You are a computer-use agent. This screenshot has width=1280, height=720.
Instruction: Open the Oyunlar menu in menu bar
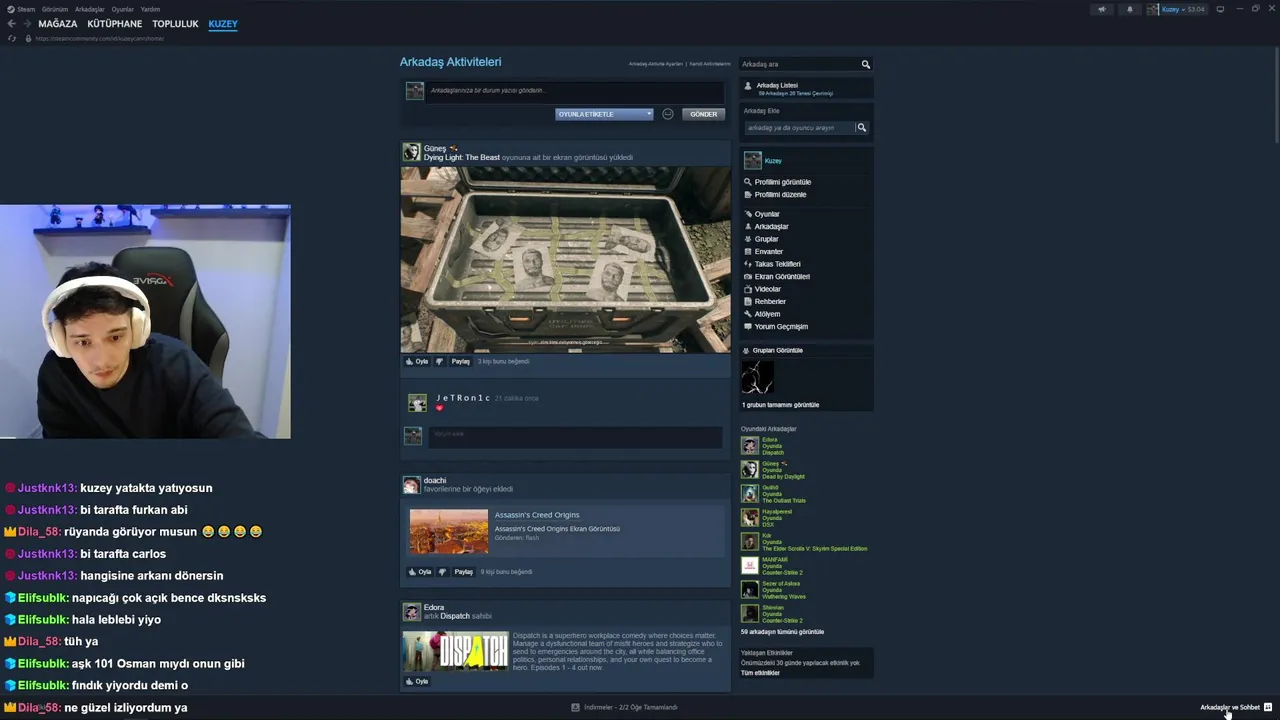[x=123, y=9]
